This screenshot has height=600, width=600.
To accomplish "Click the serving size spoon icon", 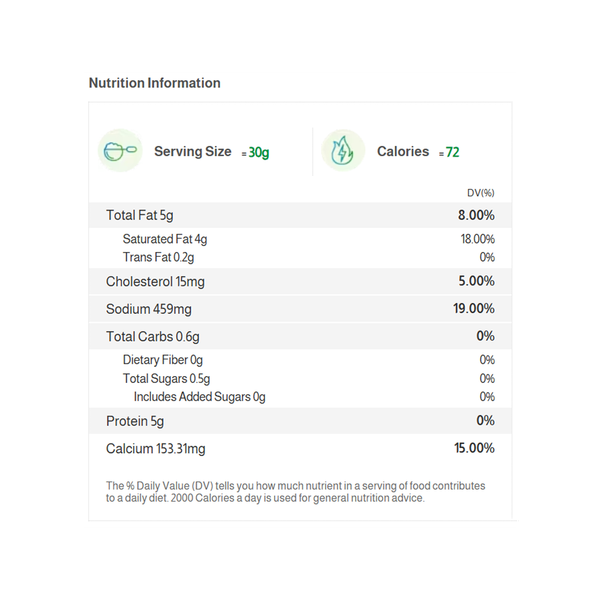I will pyautogui.click(x=121, y=152).
